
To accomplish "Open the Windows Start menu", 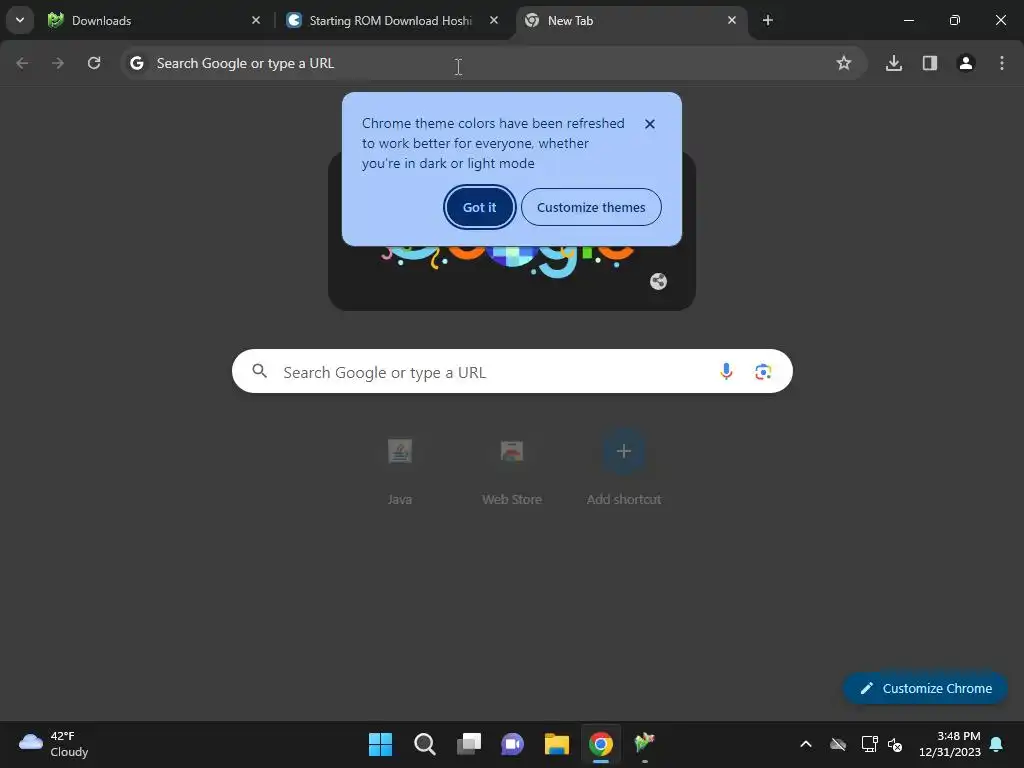I will 381,744.
